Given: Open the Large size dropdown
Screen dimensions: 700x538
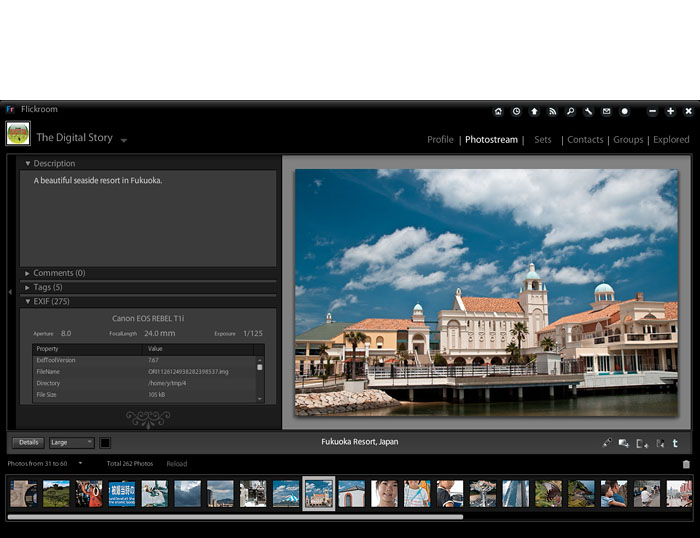Looking at the screenshot, I should (71, 442).
